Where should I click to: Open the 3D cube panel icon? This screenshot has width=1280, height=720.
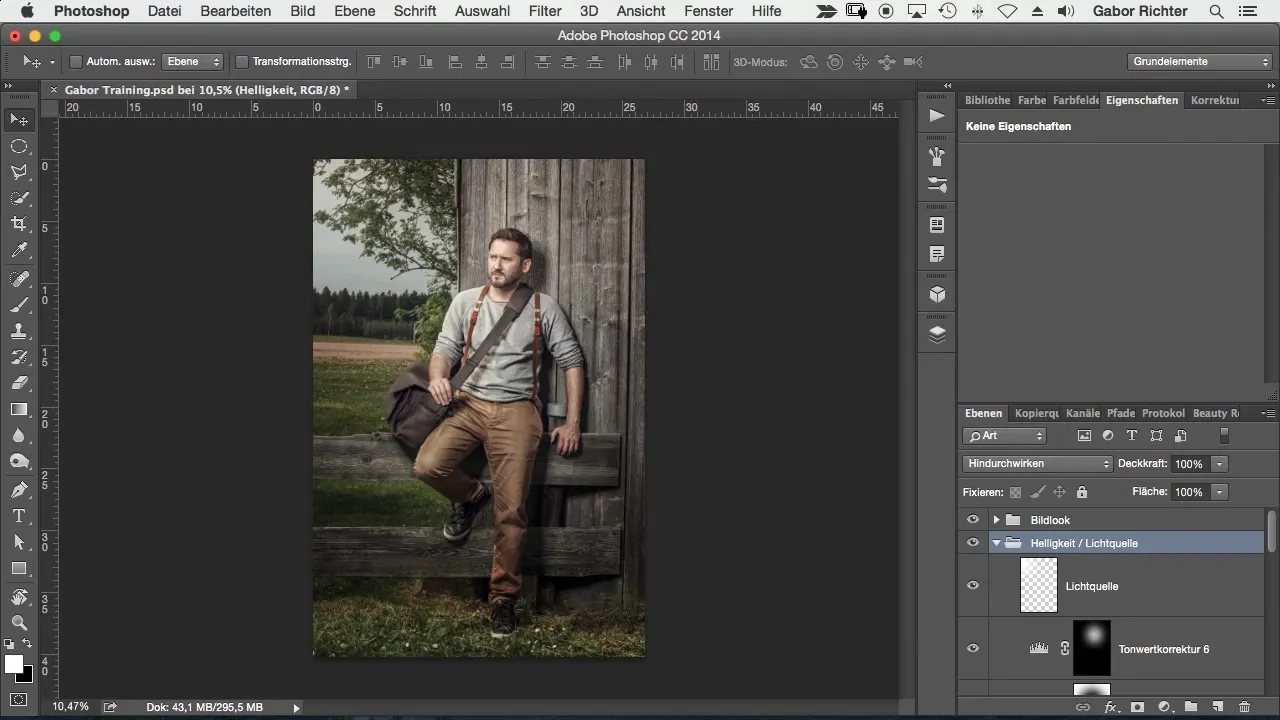[x=937, y=295]
